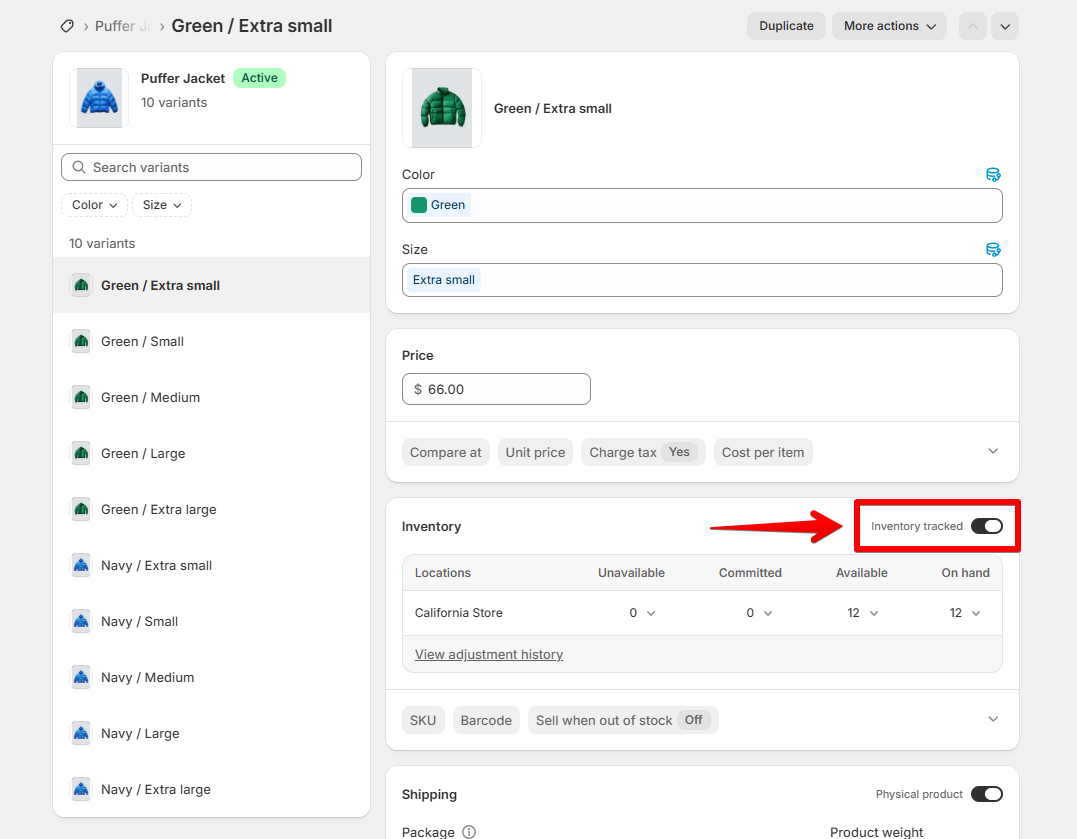This screenshot has height=839, width=1077.
Task: Select the Navy / Extra small variant
Action: pyautogui.click(x=212, y=566)
